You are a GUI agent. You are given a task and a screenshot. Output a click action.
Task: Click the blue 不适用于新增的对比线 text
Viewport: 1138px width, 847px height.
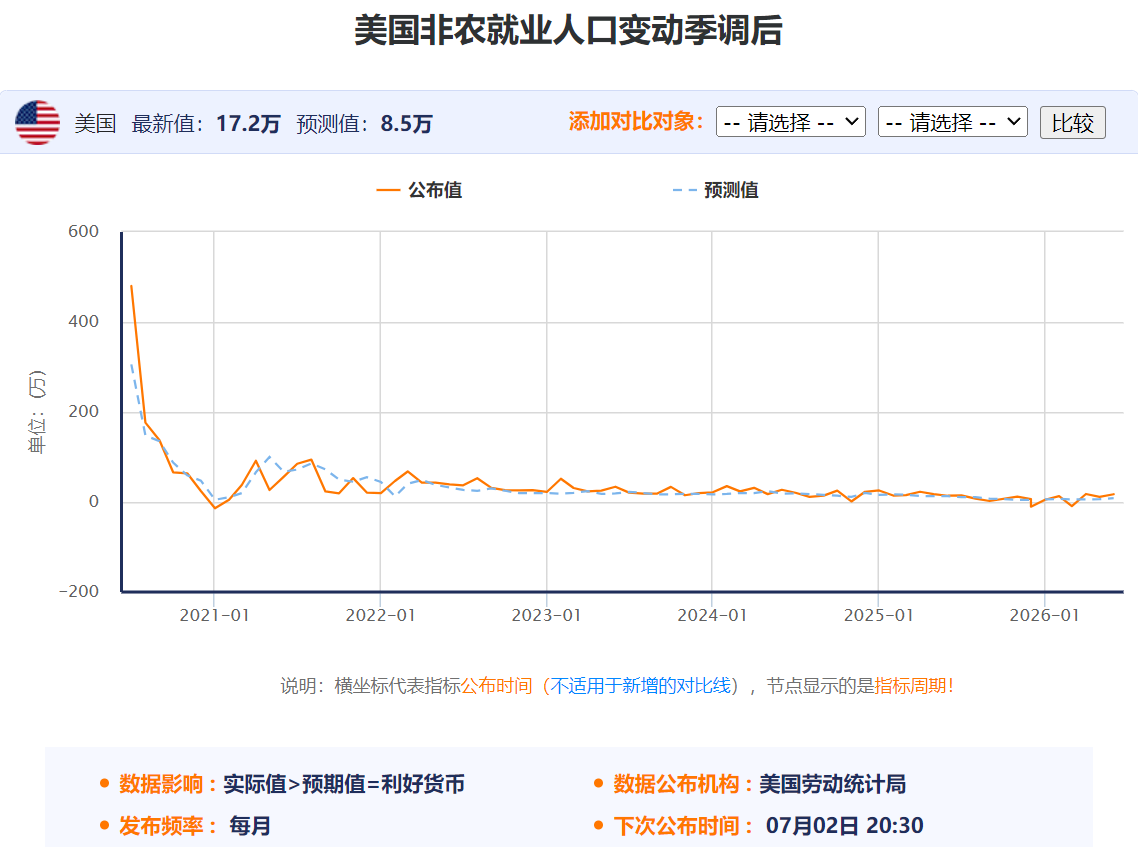(639, 686)
